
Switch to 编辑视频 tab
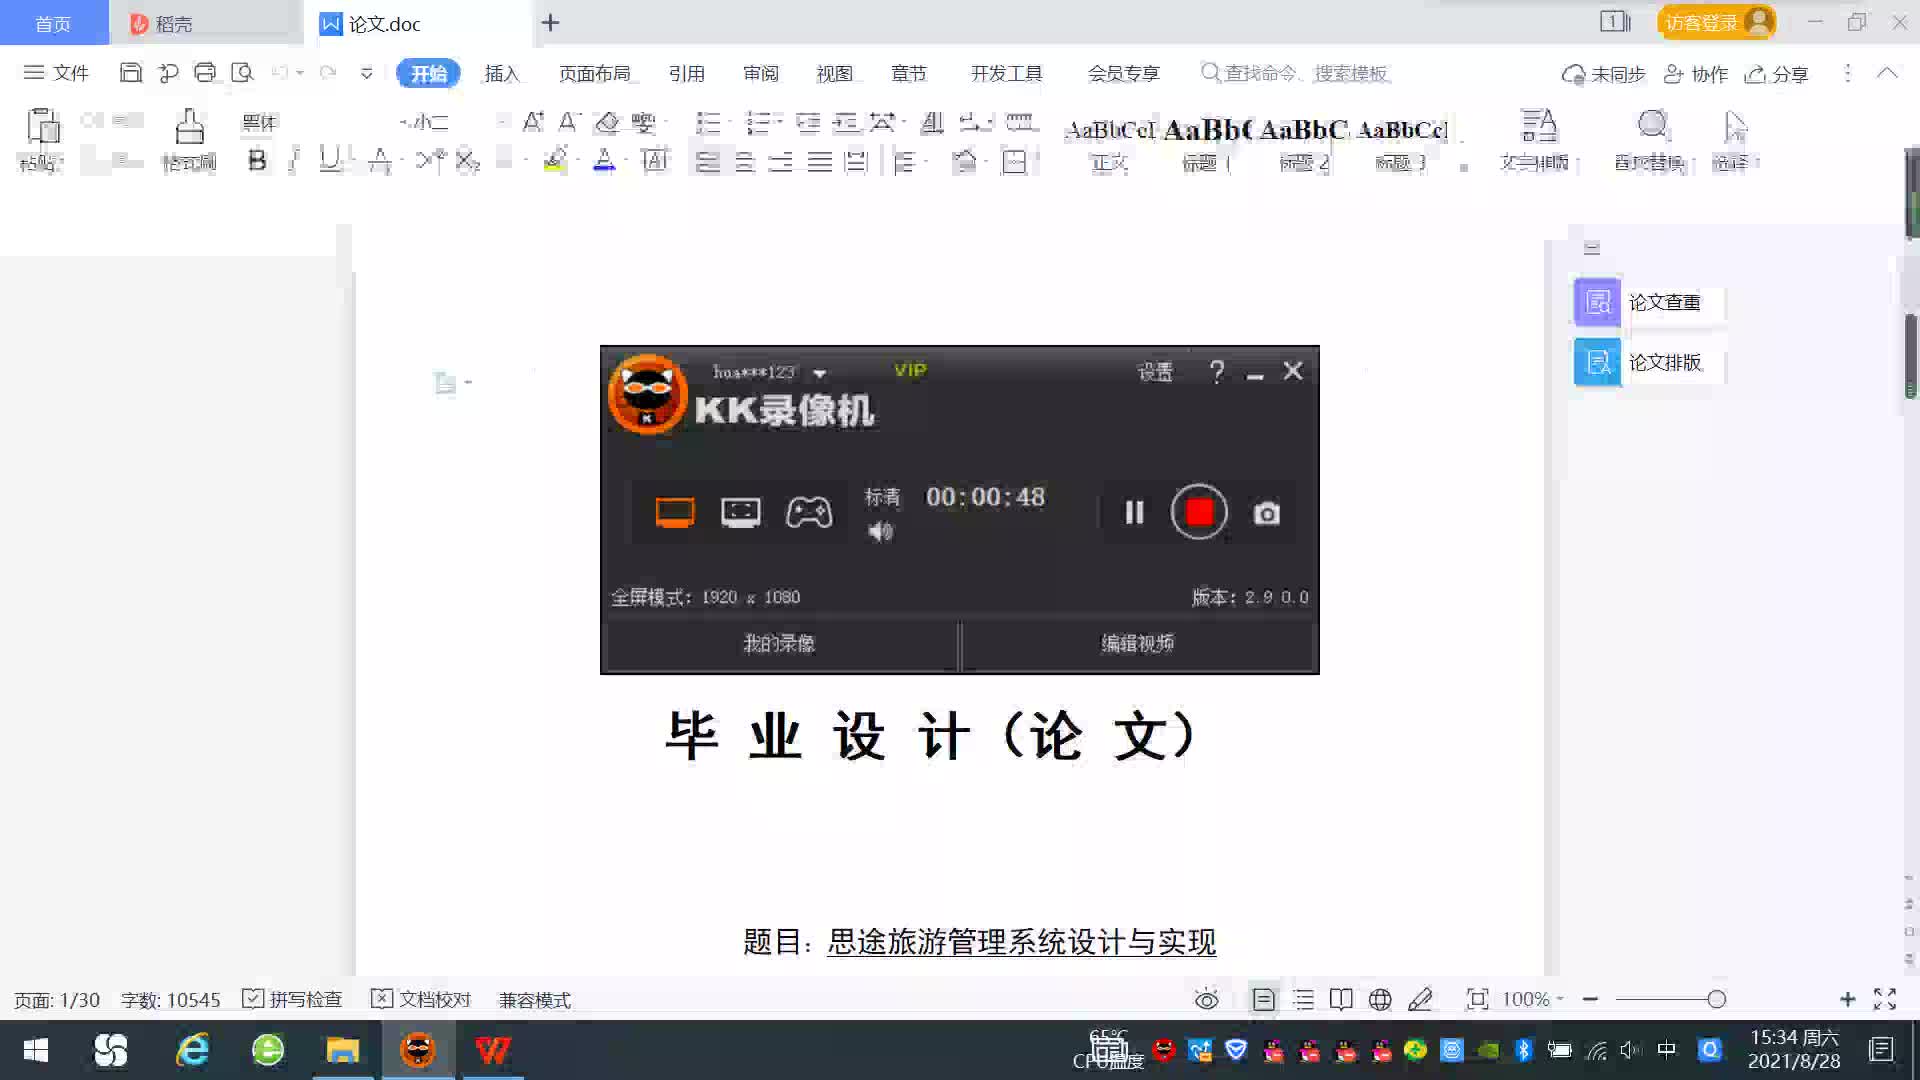coord(1137,644)
